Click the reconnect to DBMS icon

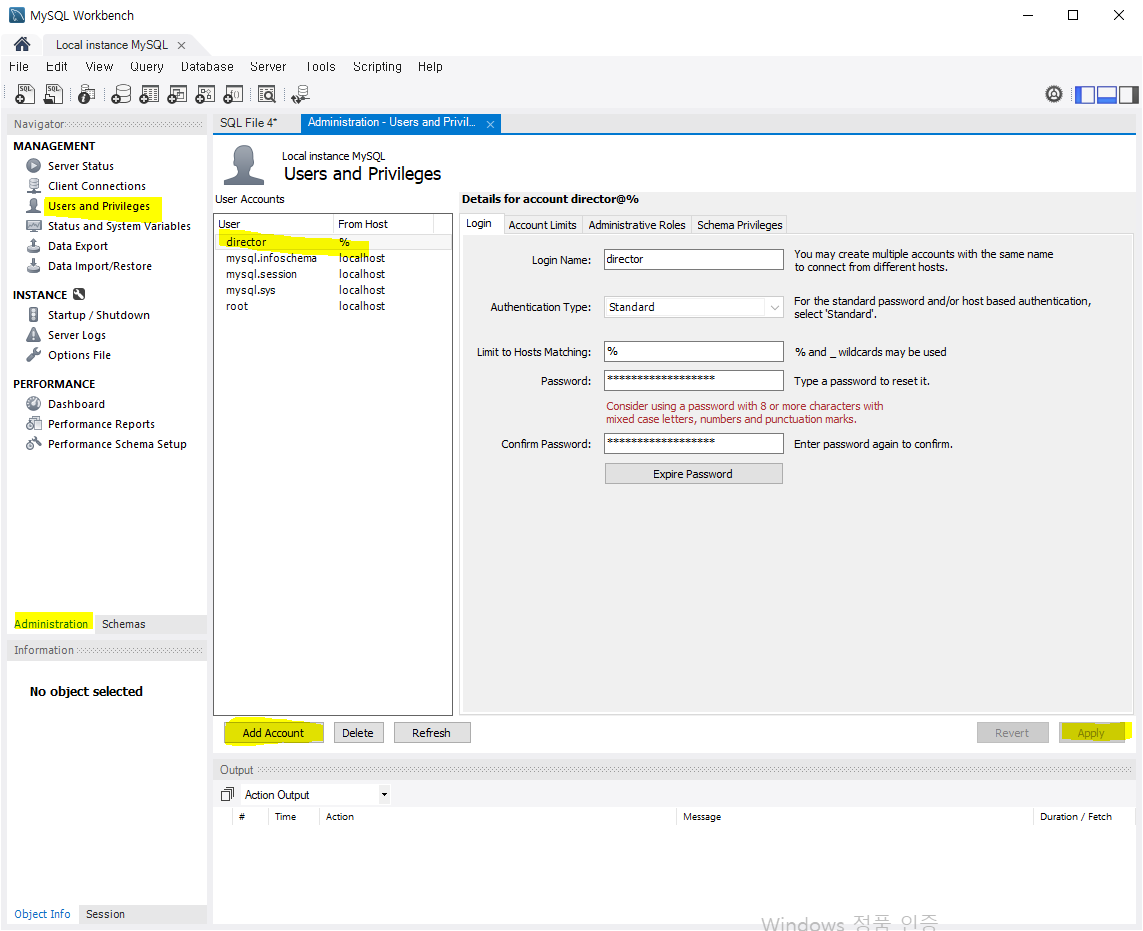click(300, 94)
